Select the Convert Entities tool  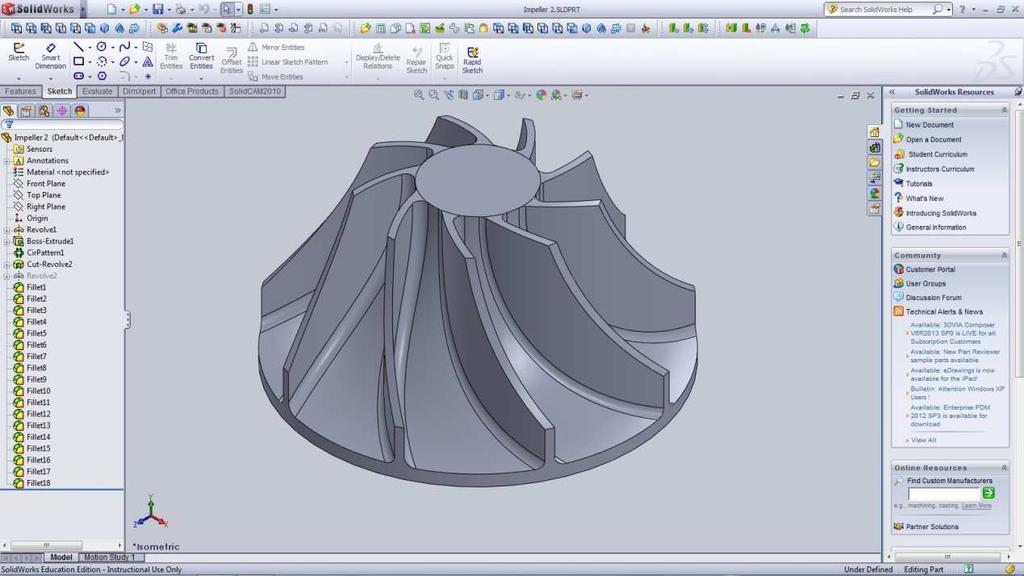point(201,56)
